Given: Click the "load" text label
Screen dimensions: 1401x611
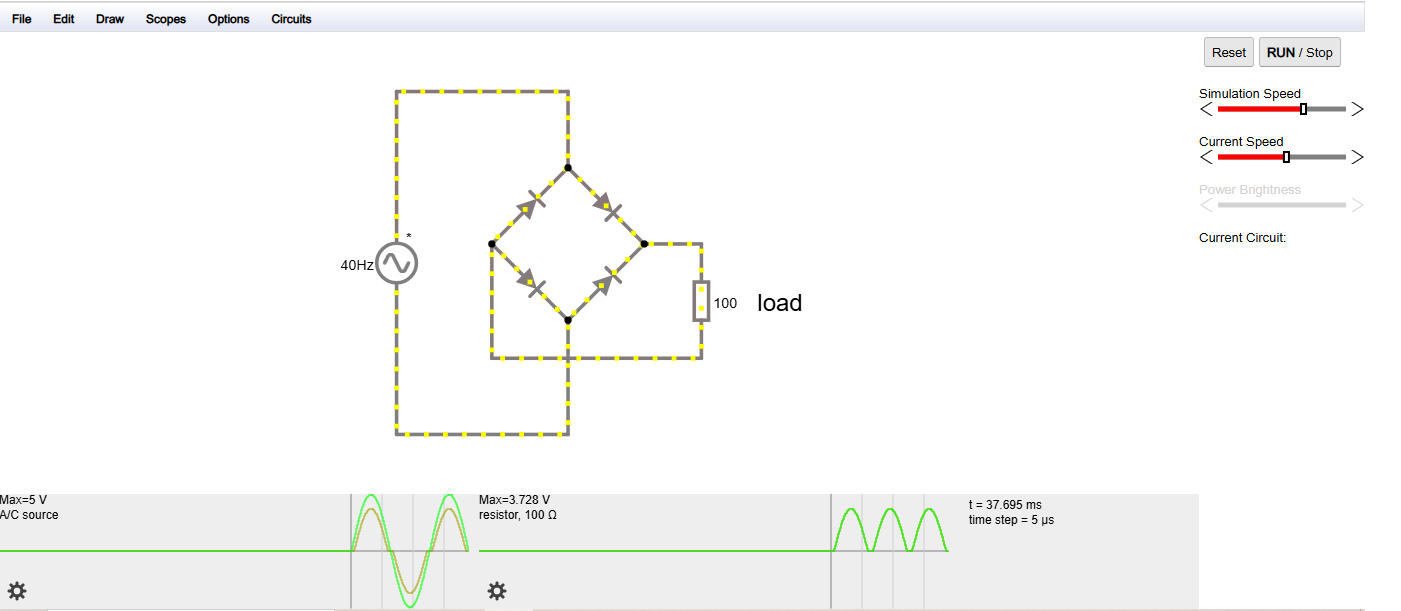Looking at the screenshot, I should pos(779,303).
